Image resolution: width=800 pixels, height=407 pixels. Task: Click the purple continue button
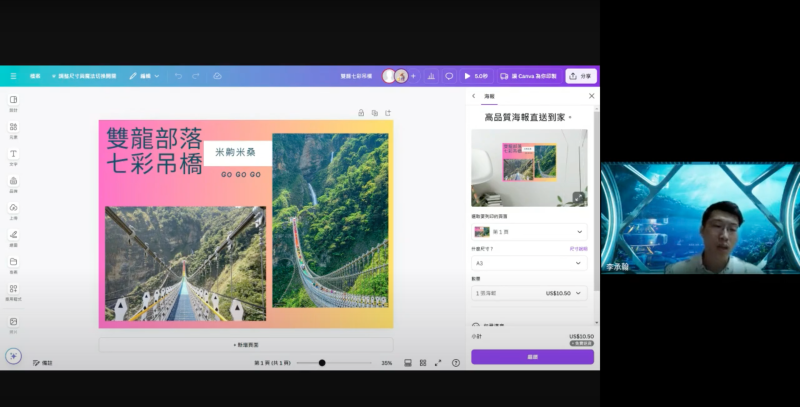(x=532, y=357)
